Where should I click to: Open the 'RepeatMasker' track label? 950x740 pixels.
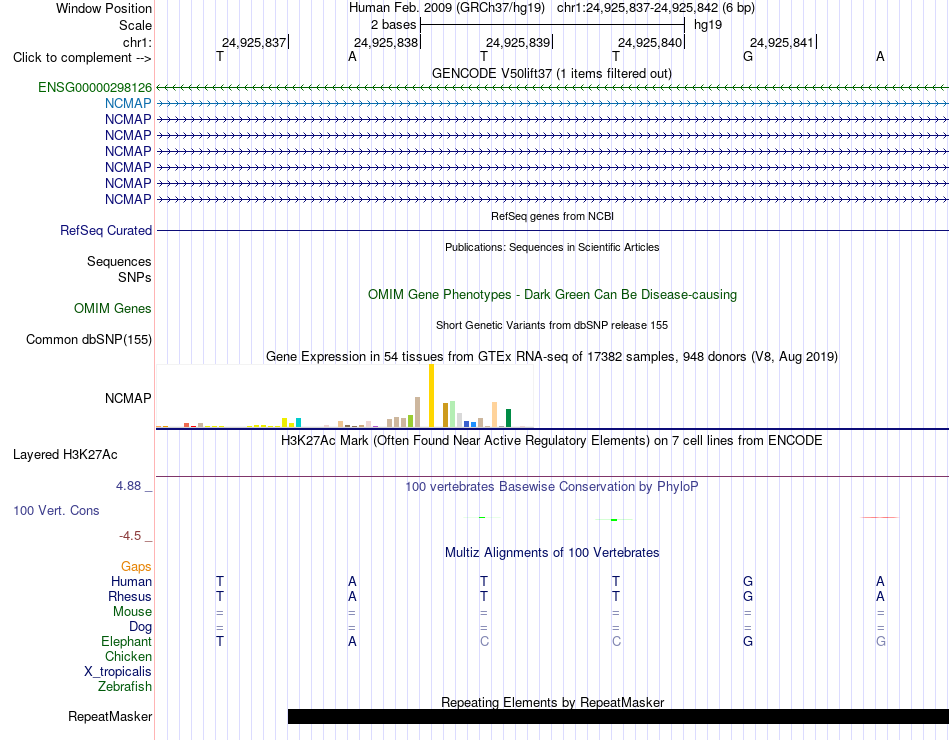[x=110, y=716]
